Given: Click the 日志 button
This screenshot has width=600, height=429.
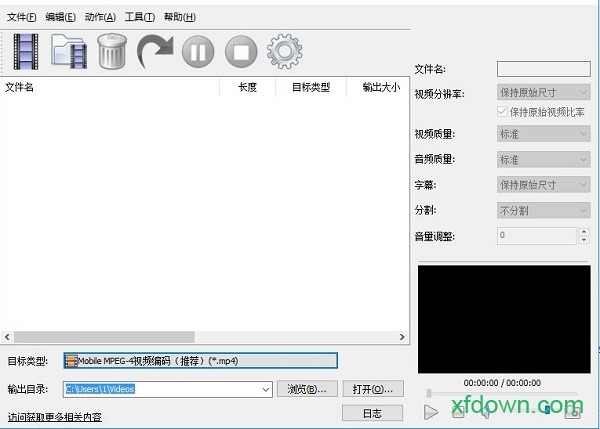Looking at the screenshot, I should pos(372,412).
